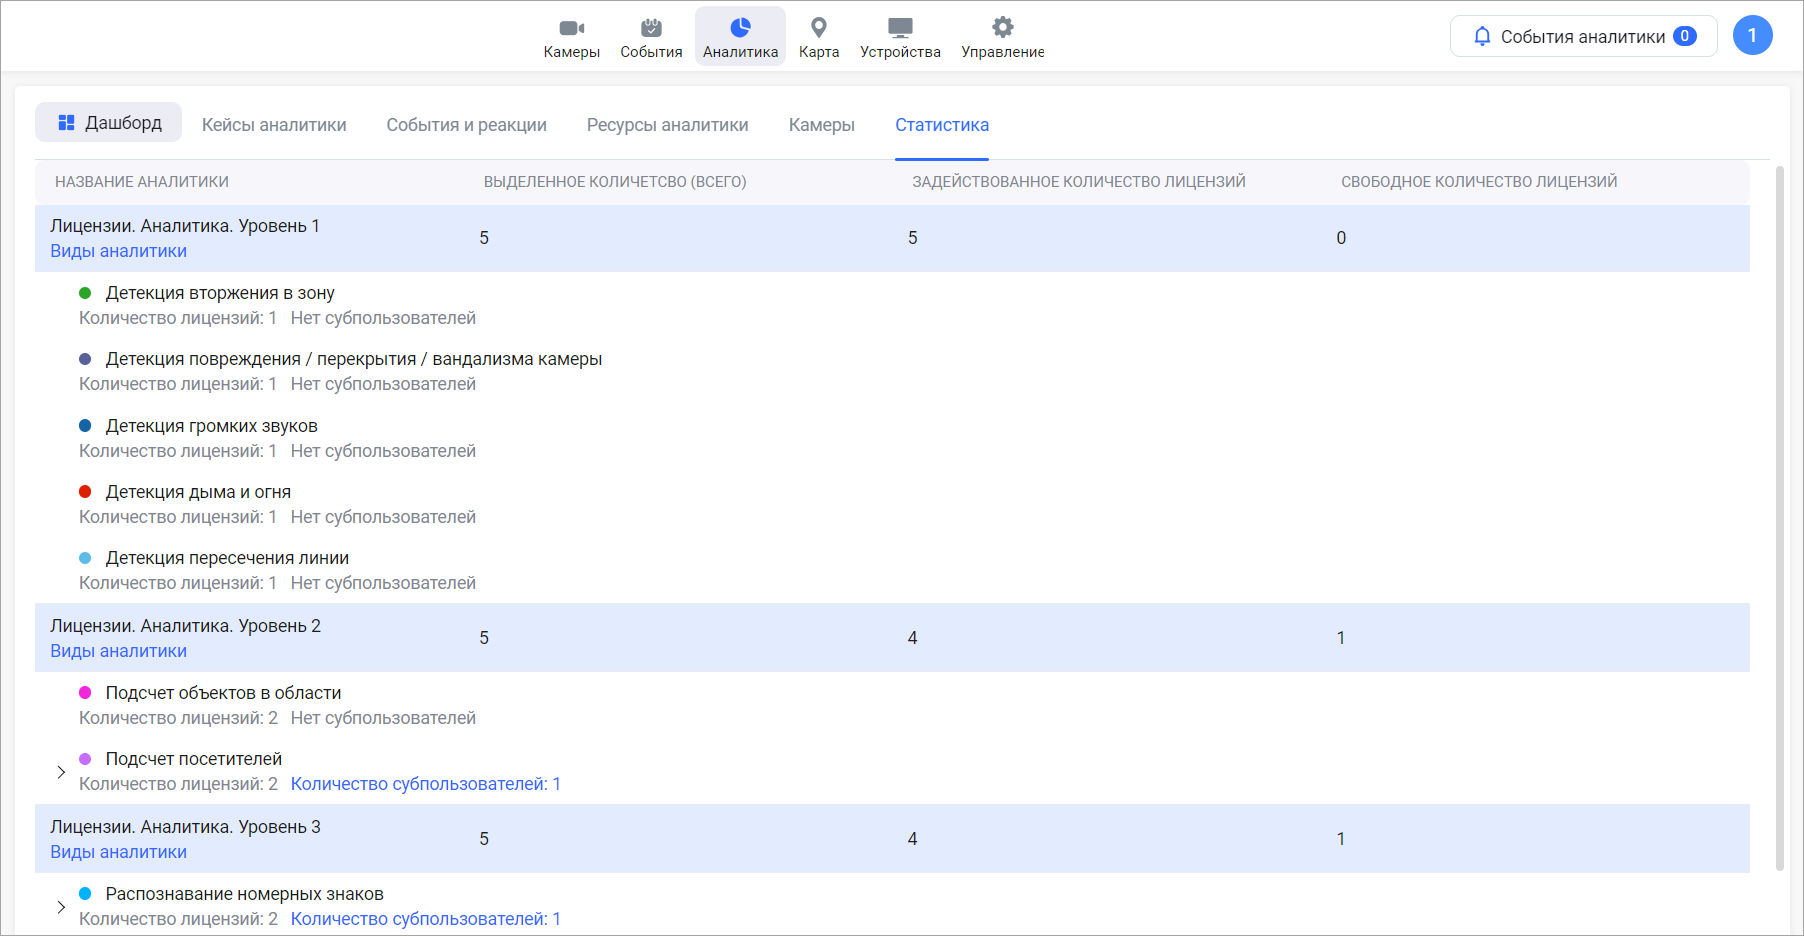Screen dimensions: 1804x936
Task: Open Виды аналитики under Уровень 2
Action: [118, 651]
